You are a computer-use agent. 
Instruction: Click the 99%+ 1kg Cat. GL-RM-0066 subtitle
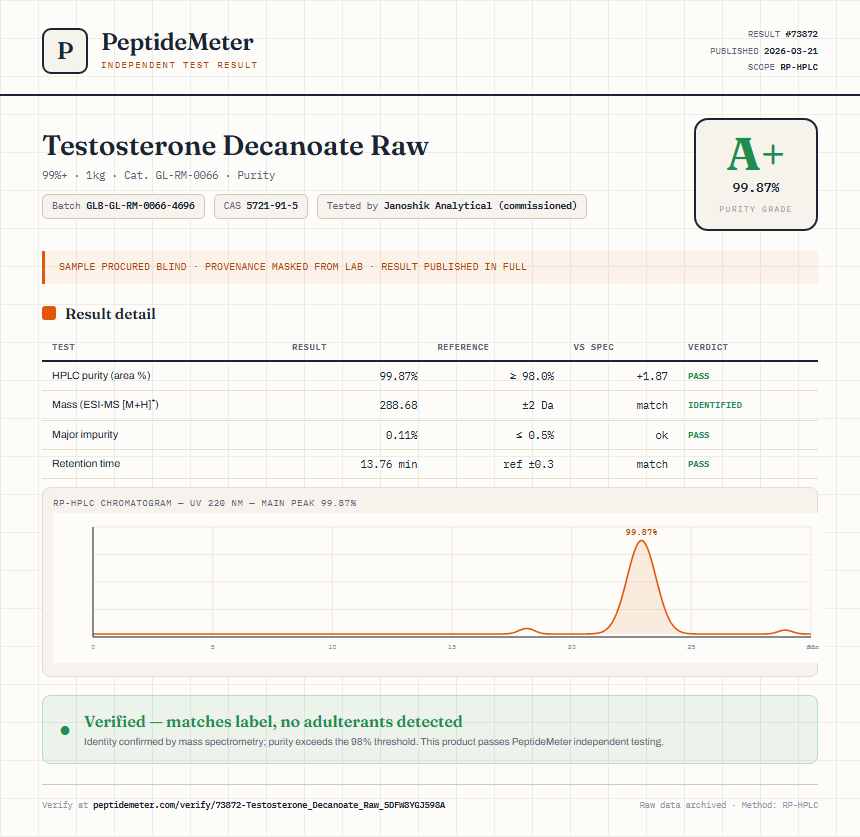tap(159, 176)
